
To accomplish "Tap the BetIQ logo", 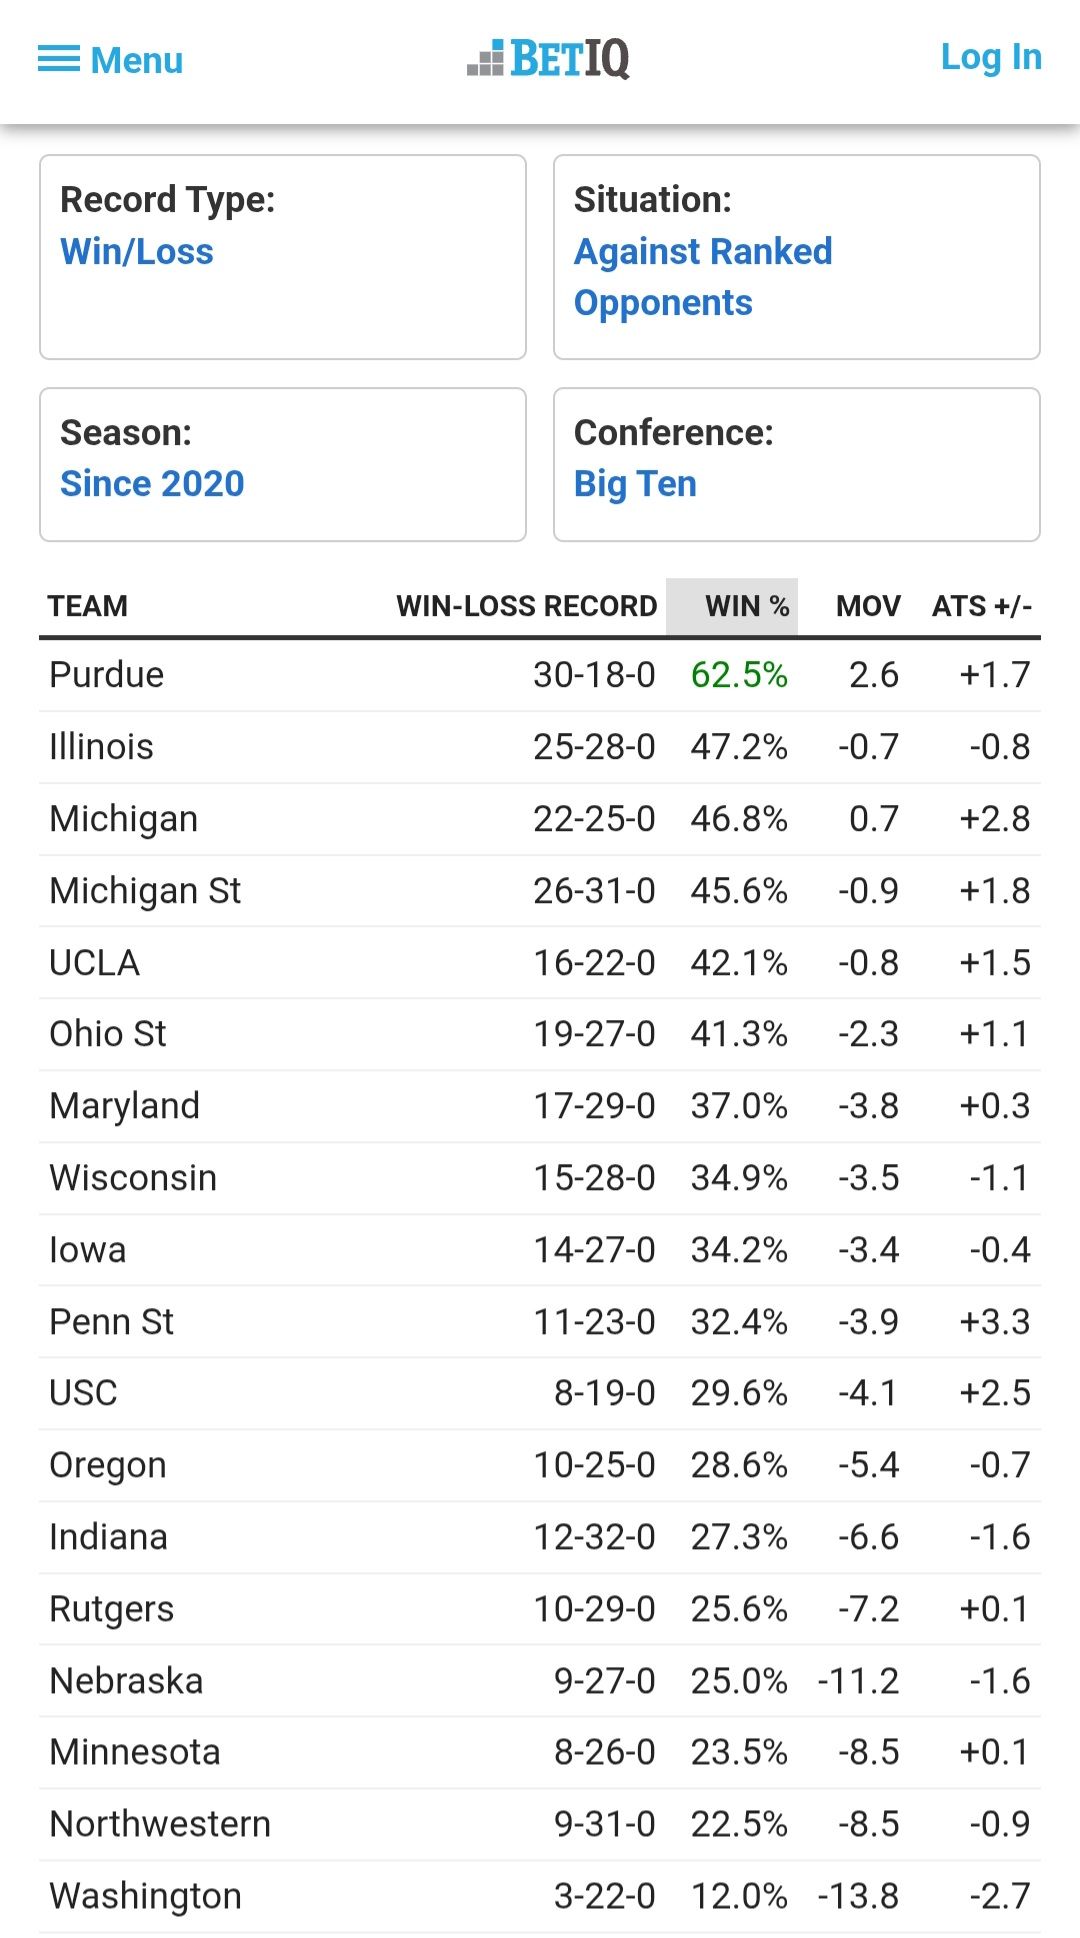I will click(x=549, y=59).
